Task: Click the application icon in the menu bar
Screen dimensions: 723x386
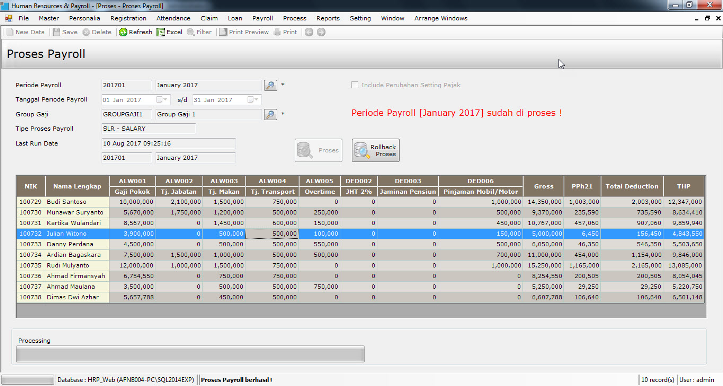Action: pos(8,18)
